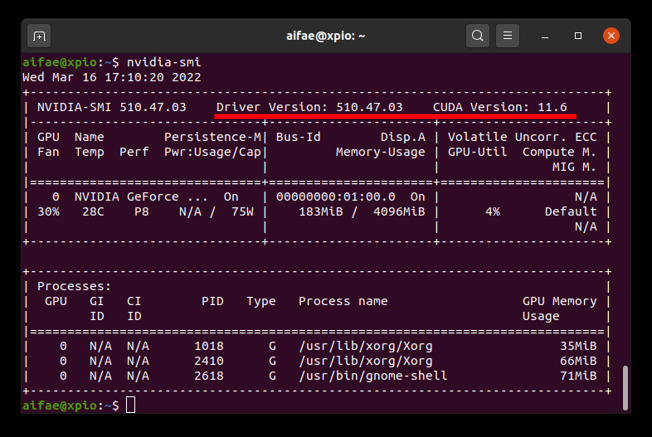Click the window title aifae@xpio: ~
The height and width of the screenshot is (437, 652).
(326, 36)
